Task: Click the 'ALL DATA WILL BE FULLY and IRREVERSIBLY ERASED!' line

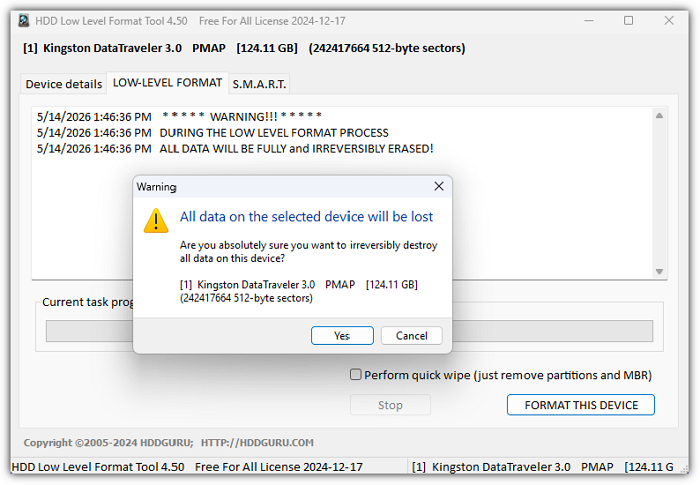Action: tap(296, 148)
